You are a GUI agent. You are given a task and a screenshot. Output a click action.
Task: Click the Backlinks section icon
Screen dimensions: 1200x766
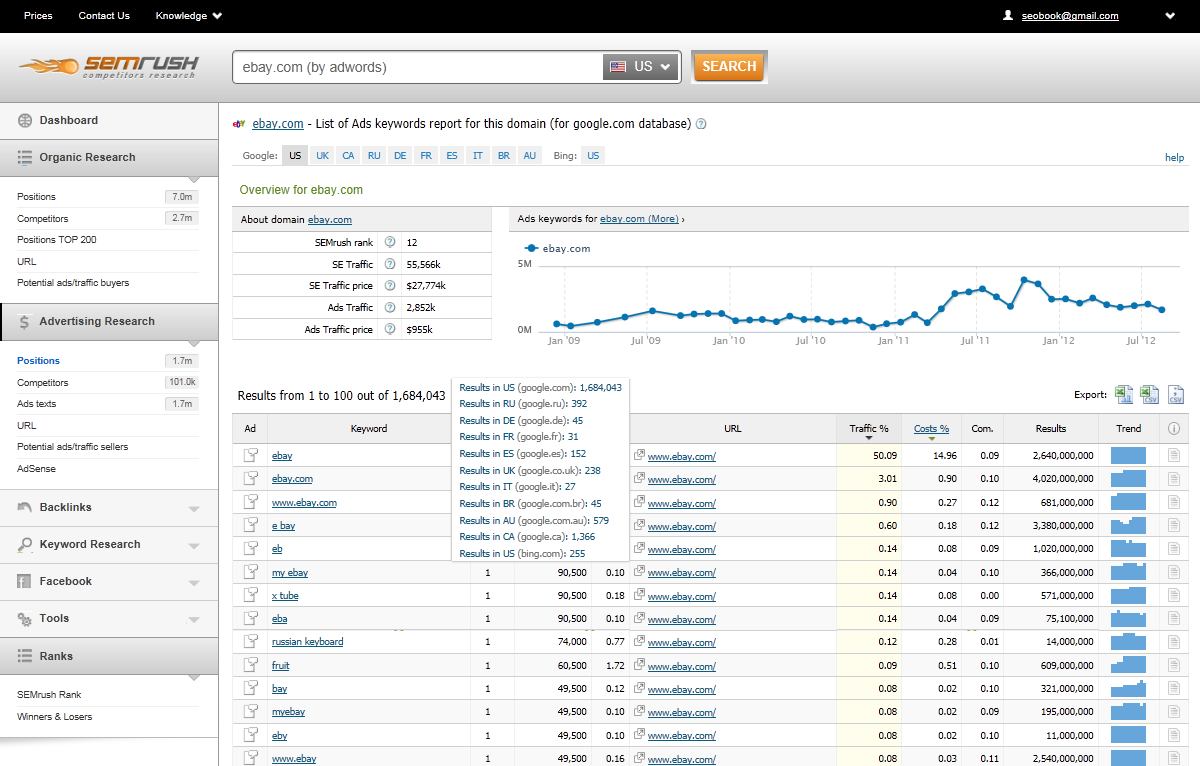(x=25, y=507)
